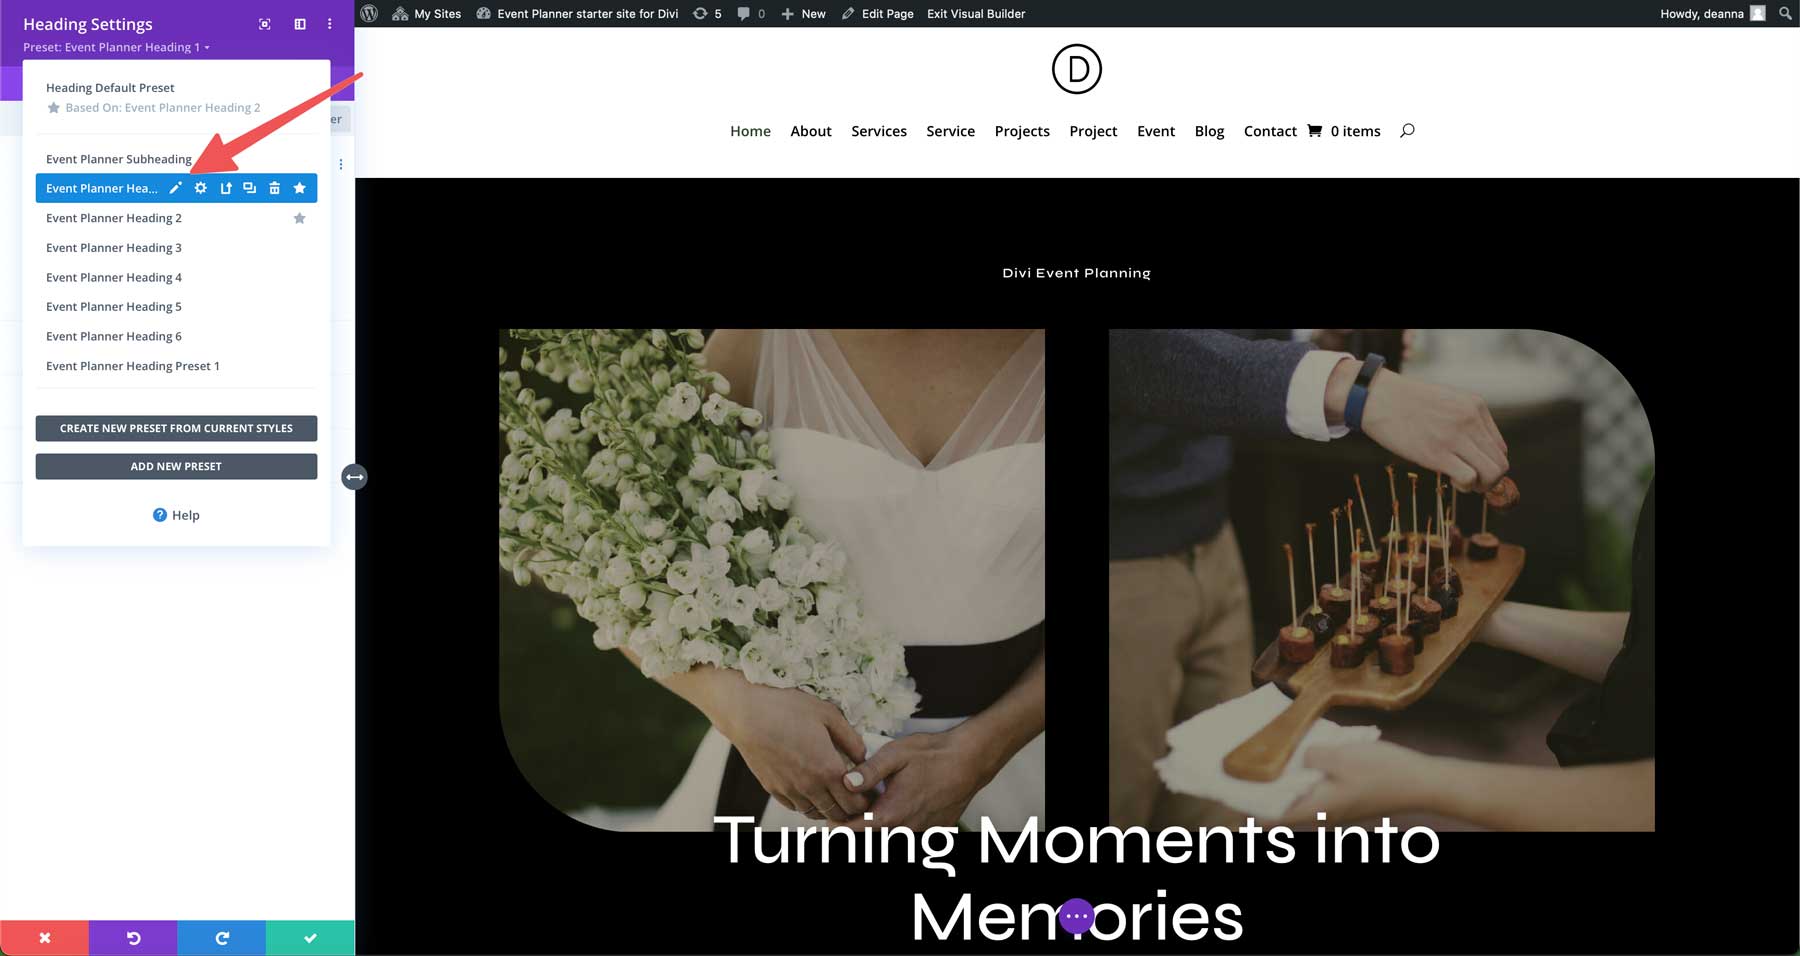Click Create New Preset From Current Styles
This screenshot has width=1800, height=956.
pyautogui.click(x=176, y=428)
